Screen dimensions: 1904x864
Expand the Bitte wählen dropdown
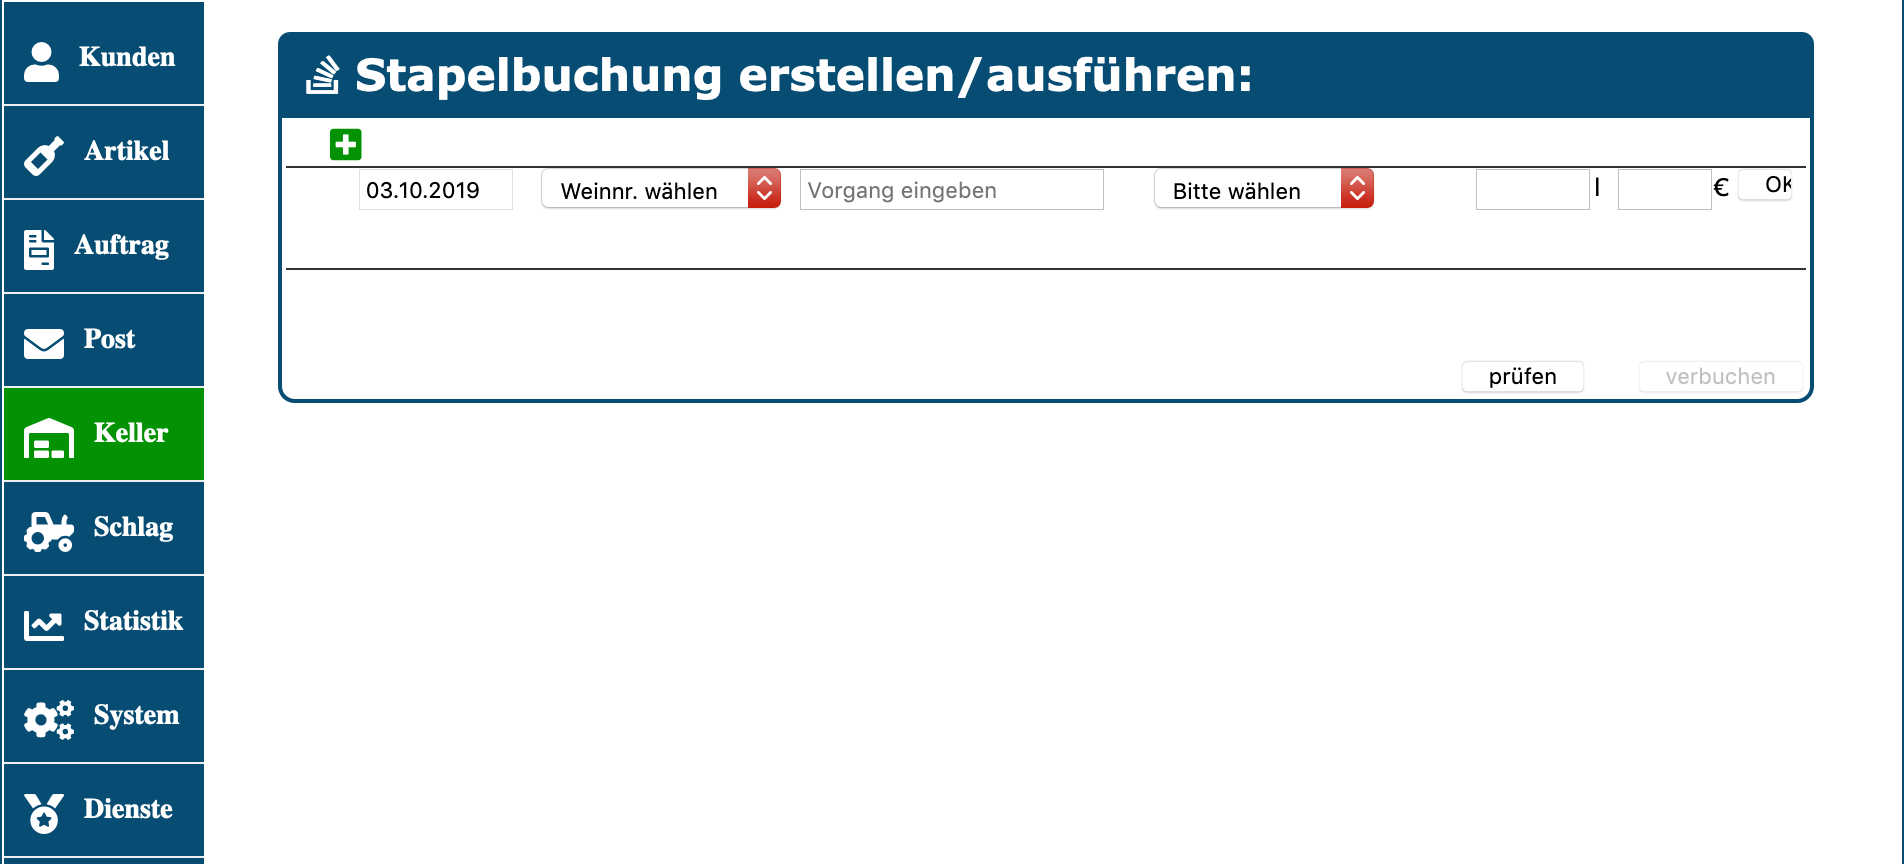[1263, 189]
